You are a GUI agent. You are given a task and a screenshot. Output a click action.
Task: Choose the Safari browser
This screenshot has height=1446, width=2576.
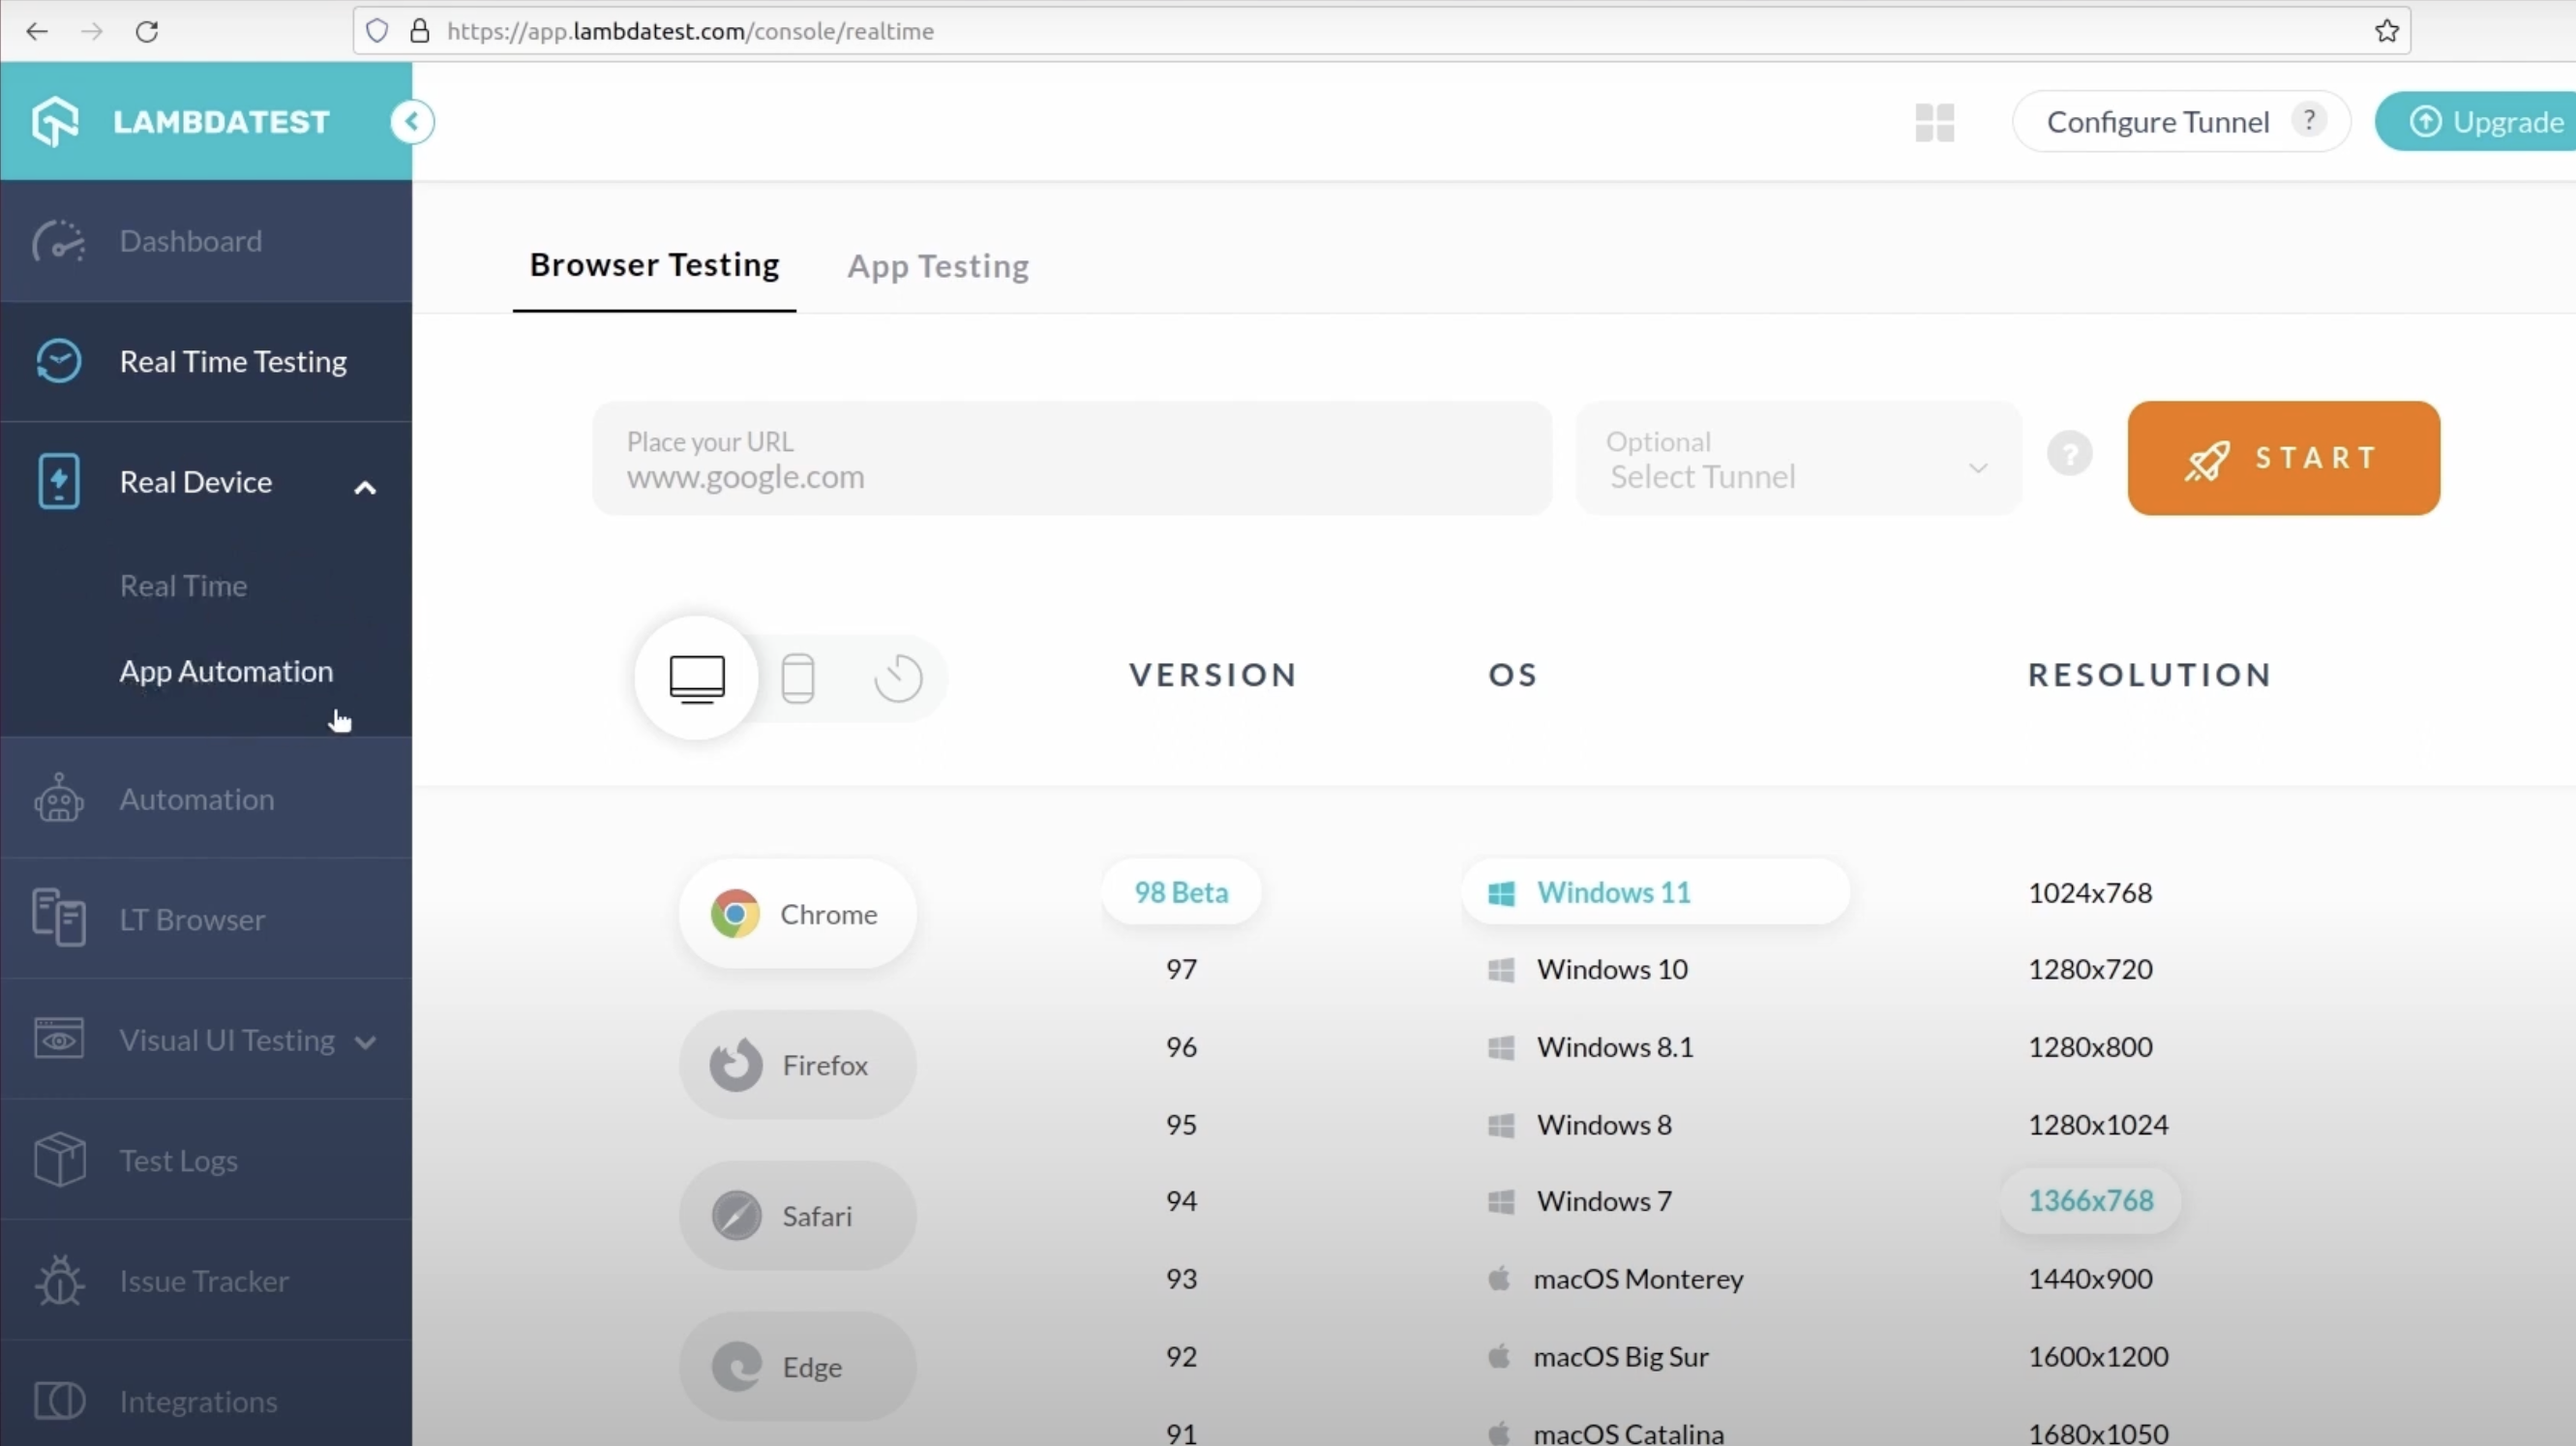798,1216
